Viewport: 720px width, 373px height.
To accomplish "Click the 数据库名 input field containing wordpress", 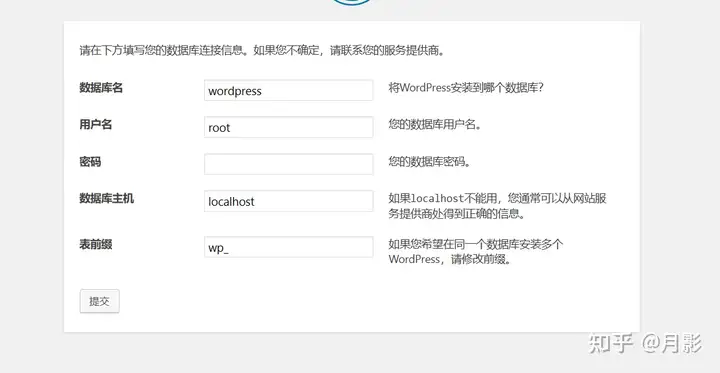I will tap(288, 90).
